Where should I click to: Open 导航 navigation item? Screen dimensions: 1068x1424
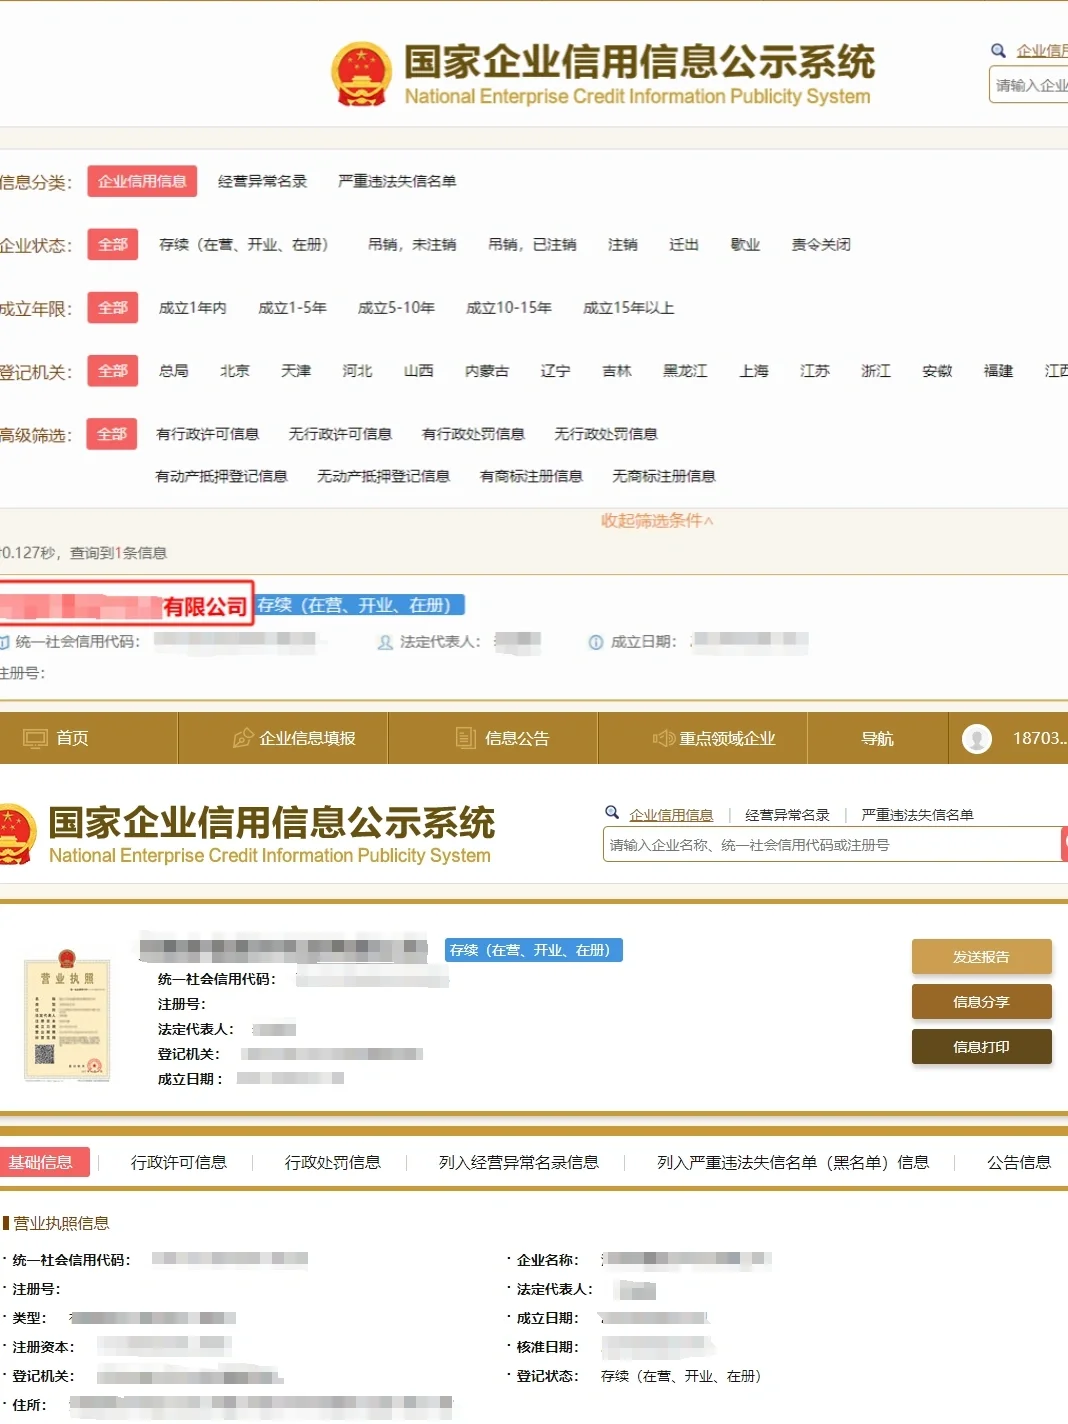[877, 738]
